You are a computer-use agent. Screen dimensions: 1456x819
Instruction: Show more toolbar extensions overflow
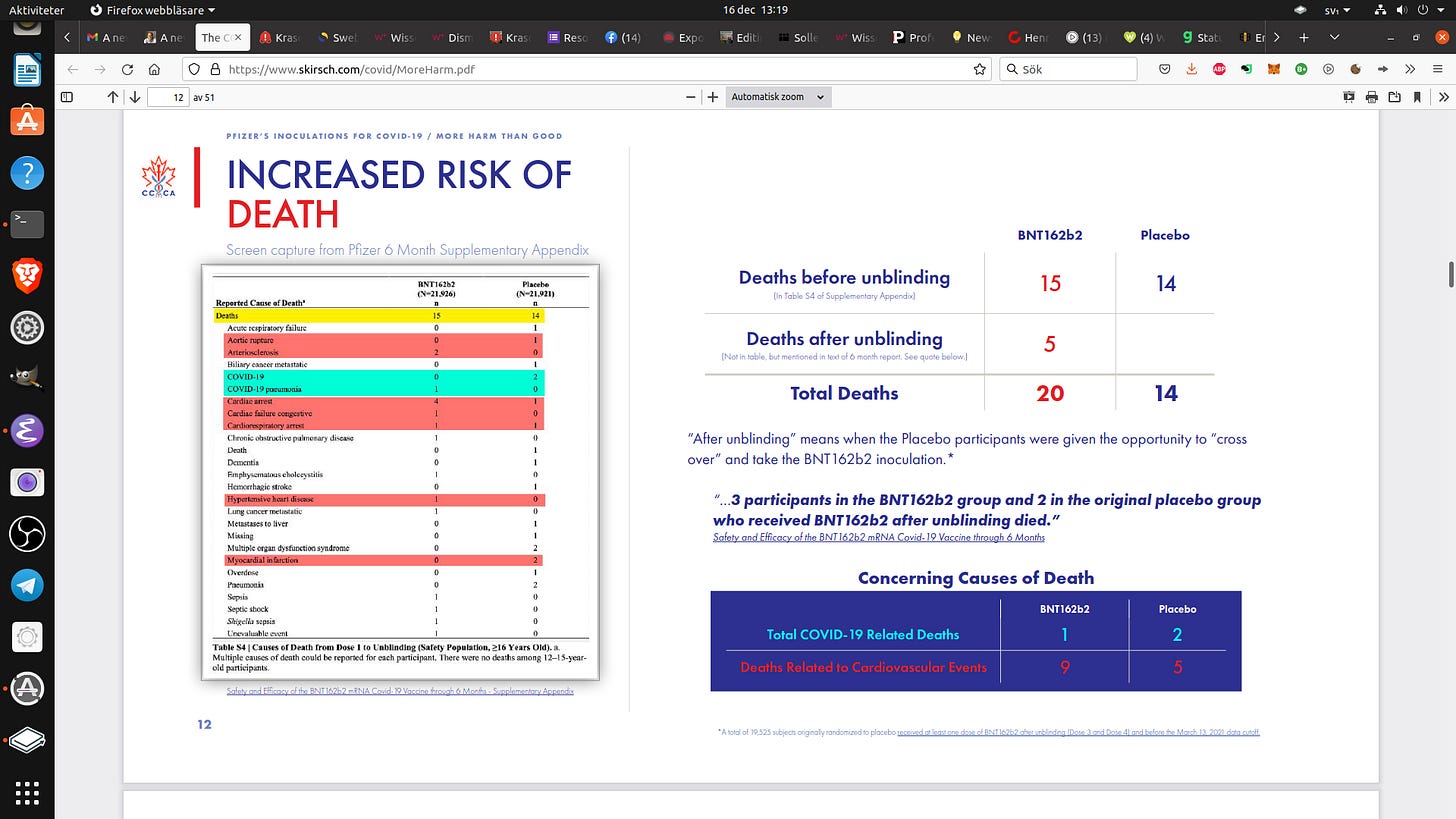point(1409,69)
